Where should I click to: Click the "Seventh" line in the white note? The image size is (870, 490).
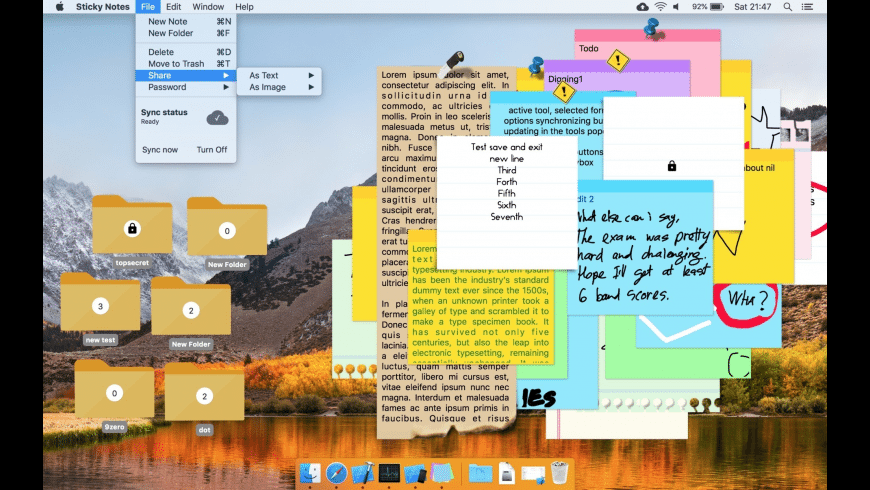[x=507, y=216]
